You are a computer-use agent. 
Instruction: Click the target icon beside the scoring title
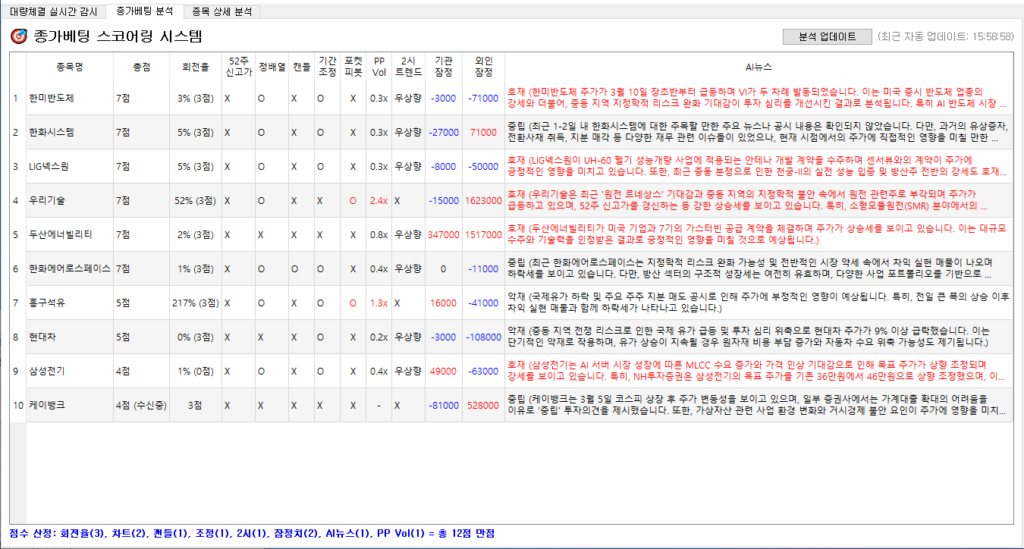point(18,37)
